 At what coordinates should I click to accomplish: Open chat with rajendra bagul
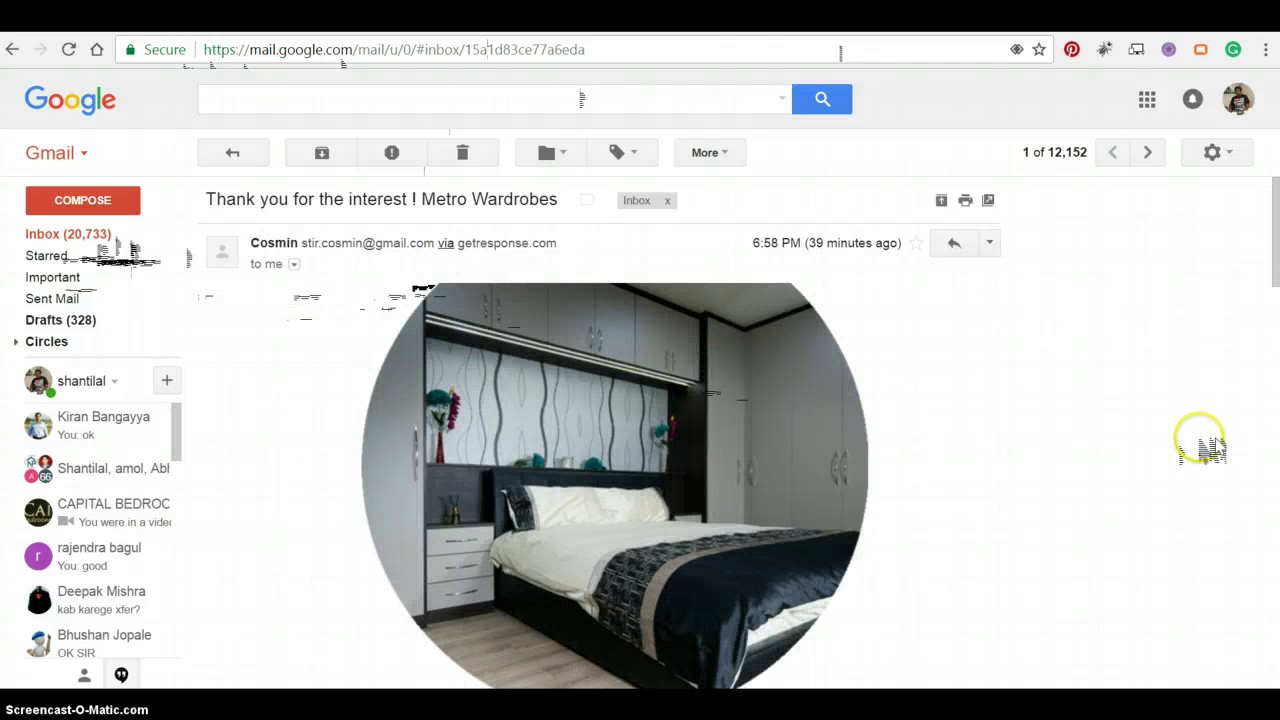[98, 556]
